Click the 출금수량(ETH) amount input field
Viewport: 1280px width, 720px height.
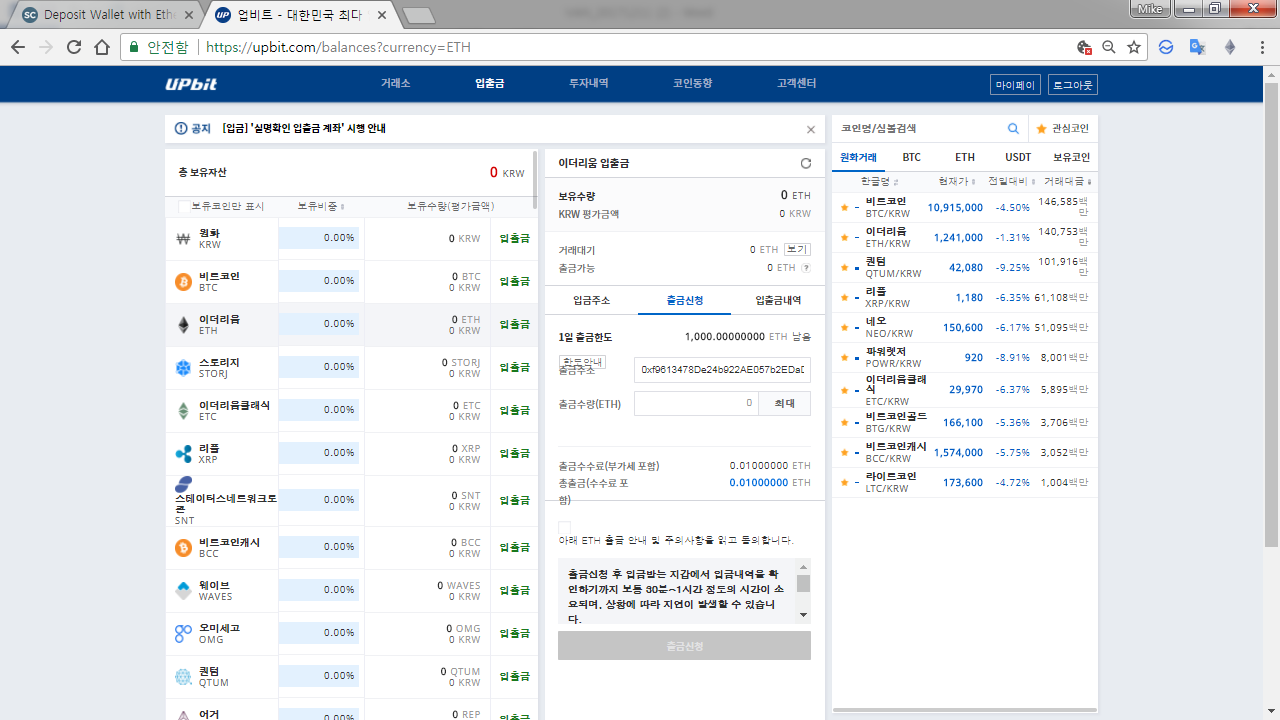click(696, 404)
